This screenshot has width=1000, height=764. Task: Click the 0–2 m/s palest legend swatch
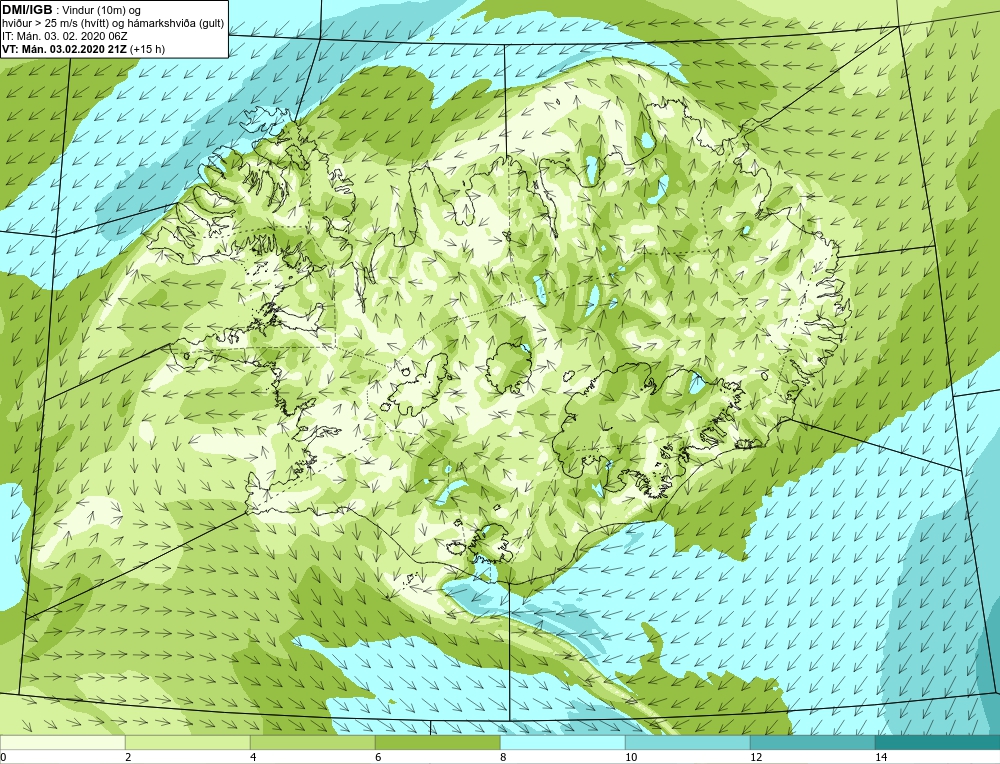tap(62, 742)
